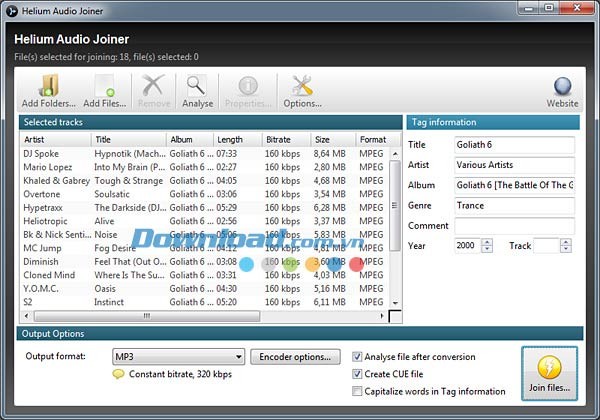Click the Helium Audio Joiner title bar icon
The height and width of the screenshot is (420, 600).
point(12,11)
